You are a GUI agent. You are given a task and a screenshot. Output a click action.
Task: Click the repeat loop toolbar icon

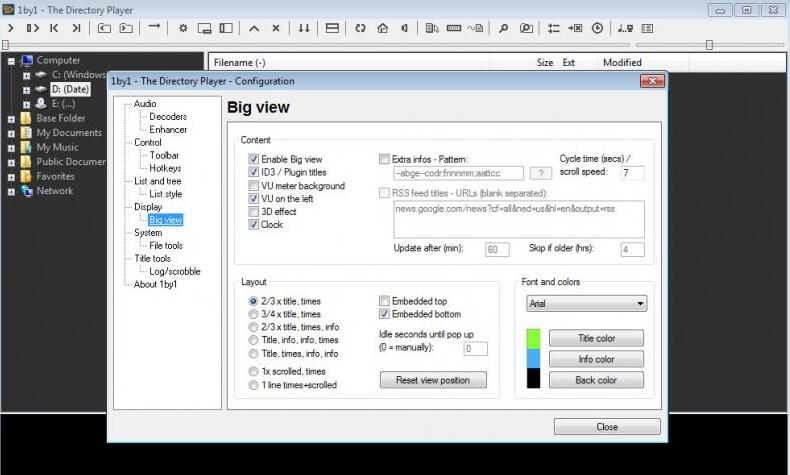pos(360,28)
